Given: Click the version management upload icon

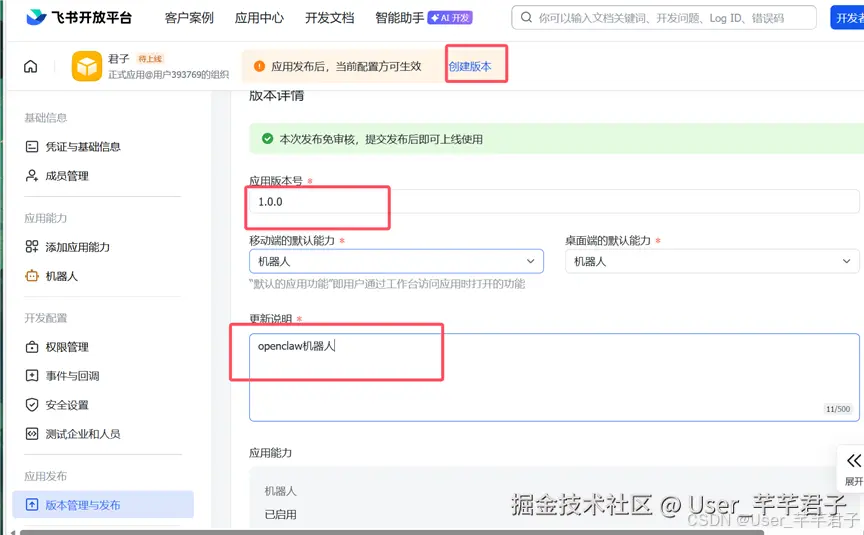Looking at the screenshot, I should click(32, 505).
